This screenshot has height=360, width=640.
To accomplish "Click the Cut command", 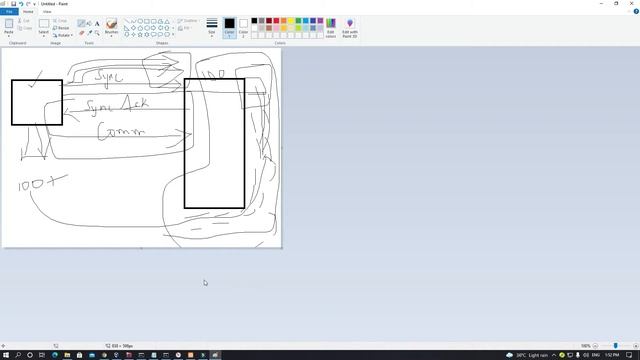I will (x=24, y=20).
